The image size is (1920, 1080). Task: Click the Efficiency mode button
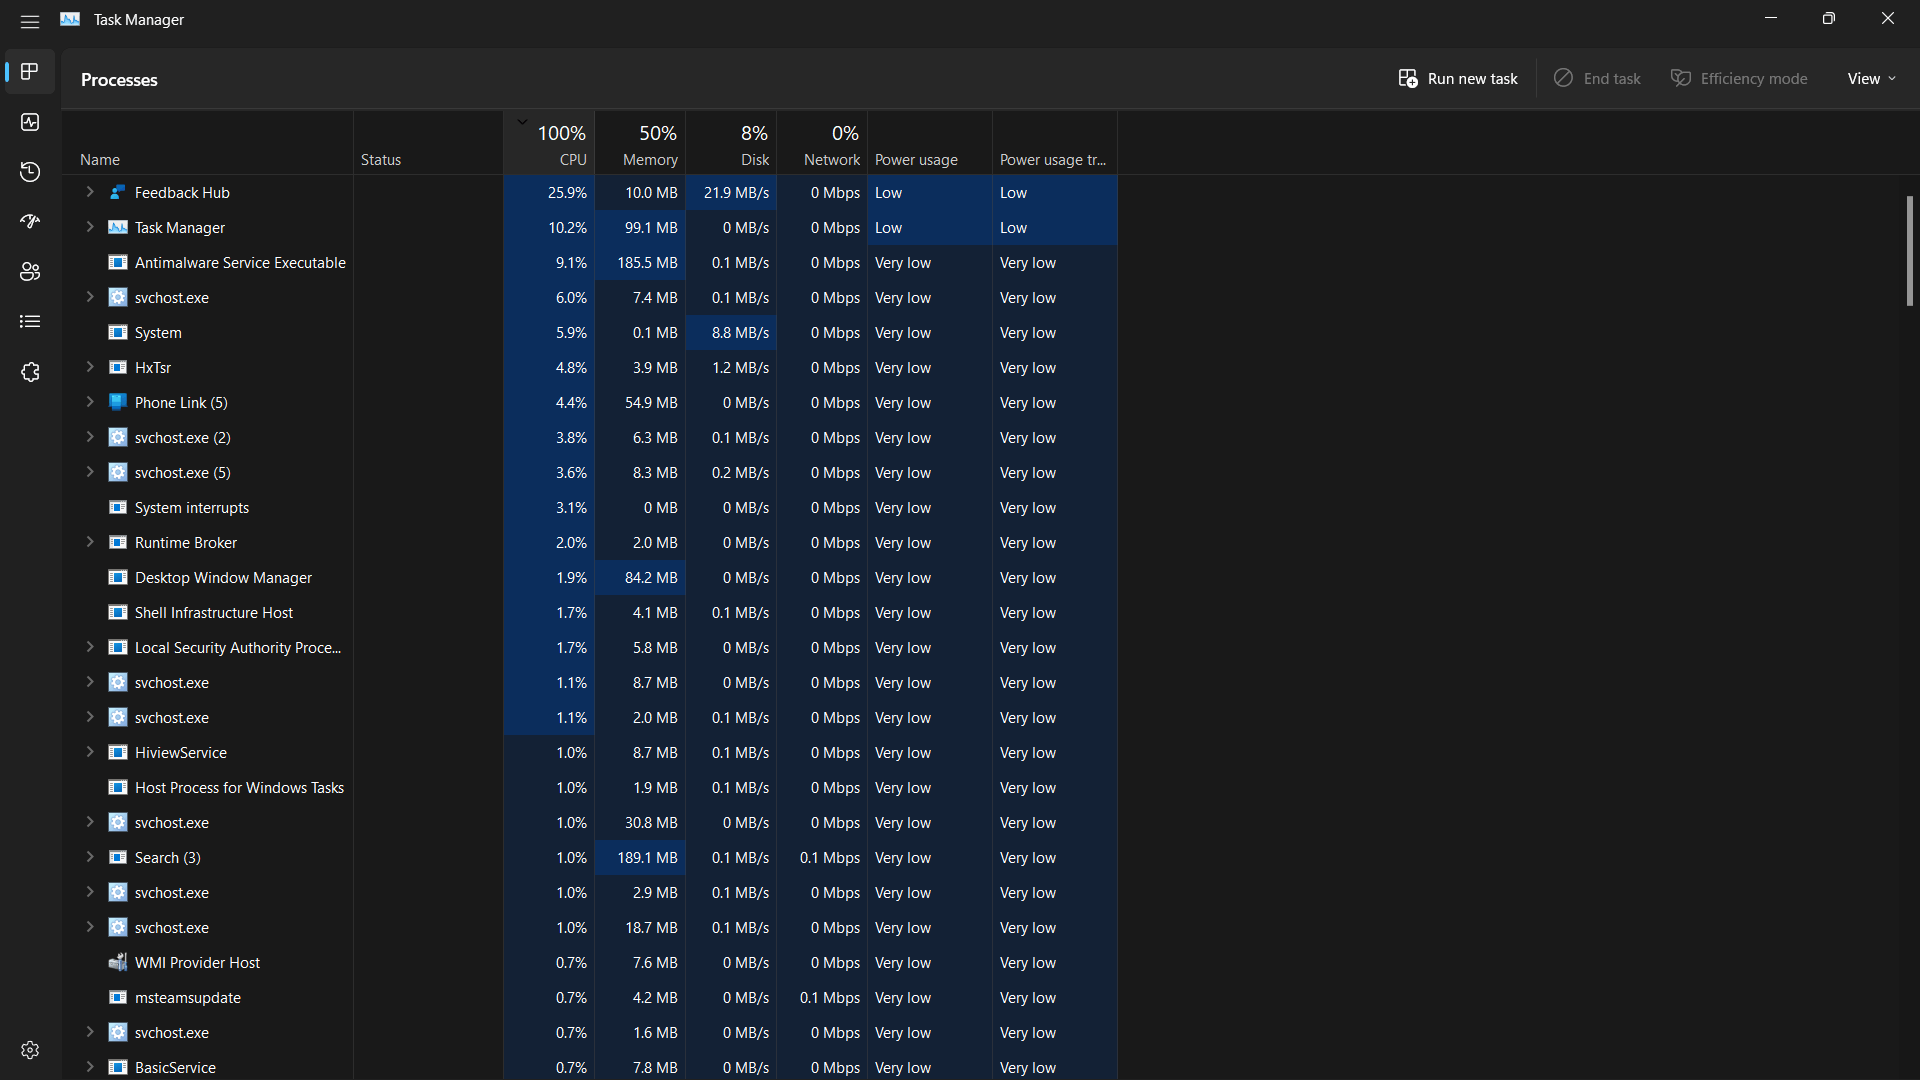tap(1739, 78)
